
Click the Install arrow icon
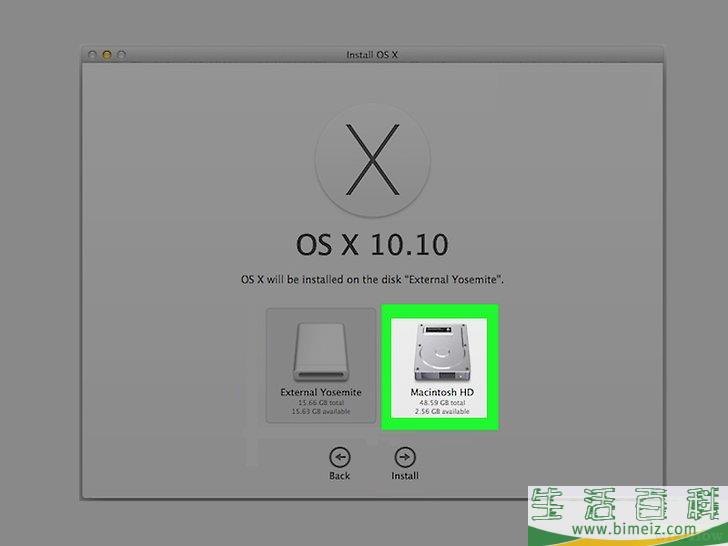pos(404,456)
